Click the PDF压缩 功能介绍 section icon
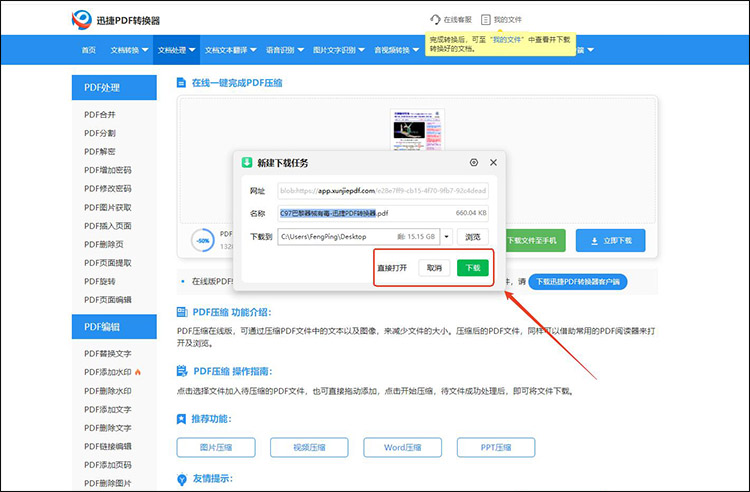The height and width of the screenshot is (492, 750). tap(182, 312)
